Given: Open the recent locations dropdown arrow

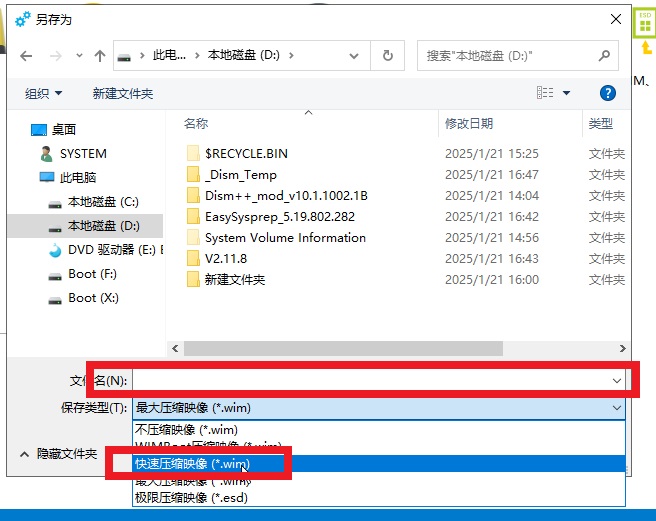Looking at the screenshot, I should [x=77, y=56].
